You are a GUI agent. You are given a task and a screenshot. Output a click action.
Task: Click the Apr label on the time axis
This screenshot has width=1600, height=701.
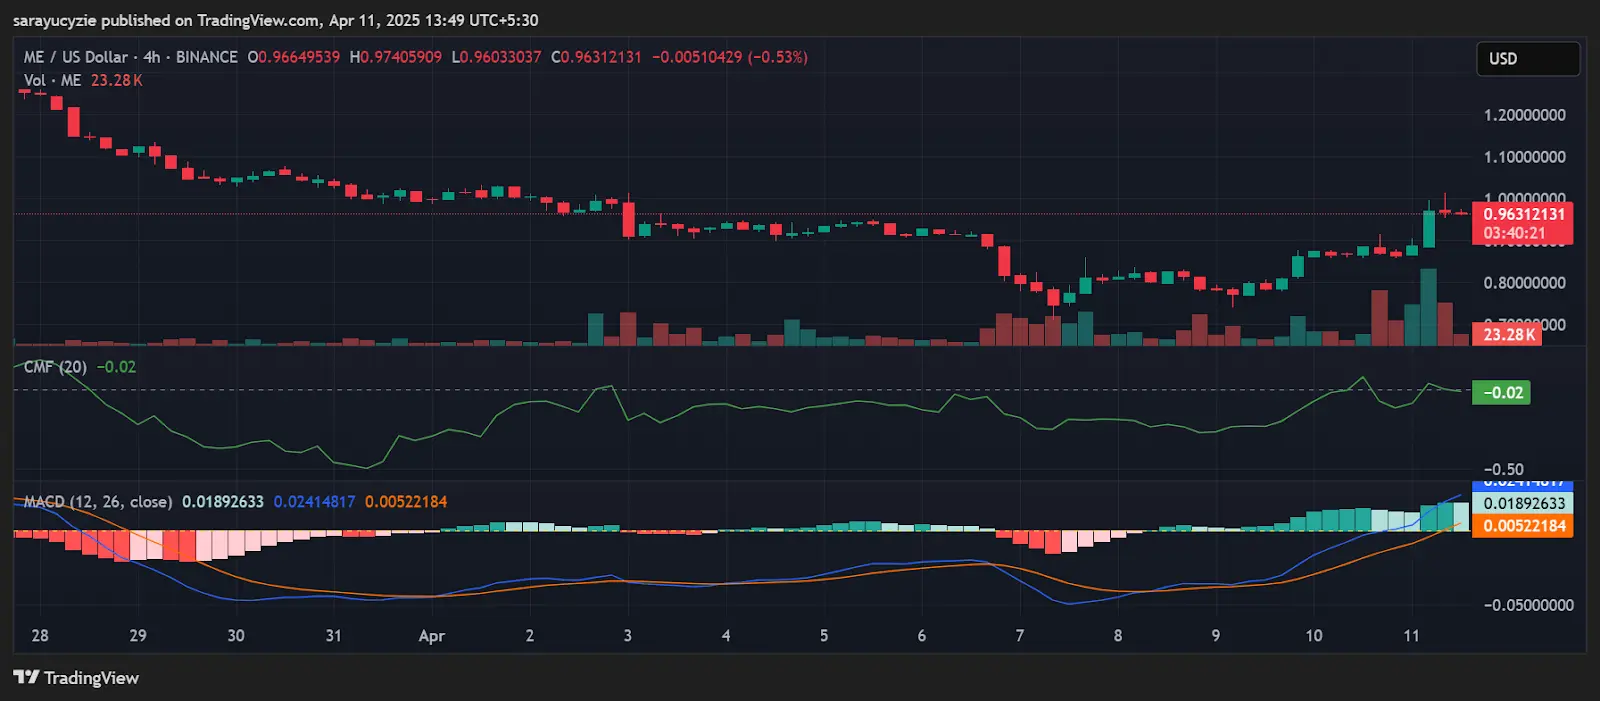[432, 636]
